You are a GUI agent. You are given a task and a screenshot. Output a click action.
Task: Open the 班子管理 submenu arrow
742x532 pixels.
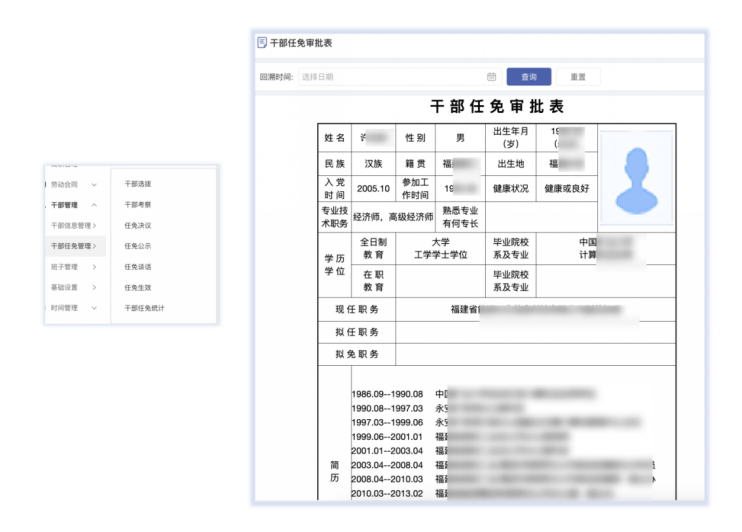94,267
